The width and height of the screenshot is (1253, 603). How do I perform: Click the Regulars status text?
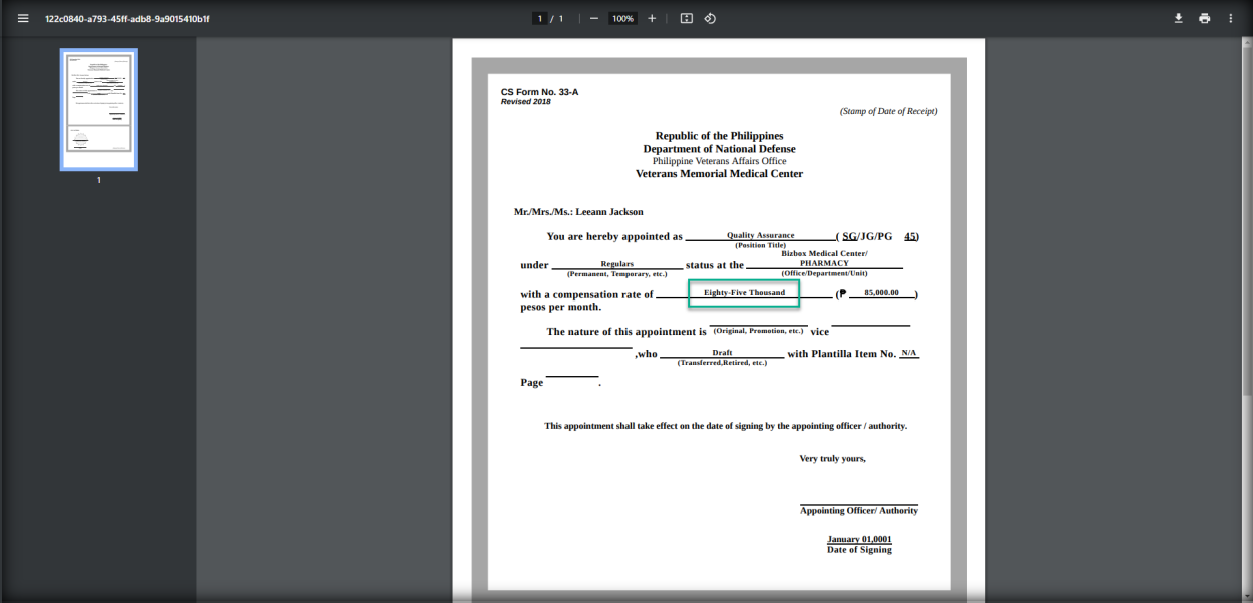point(617,264)
